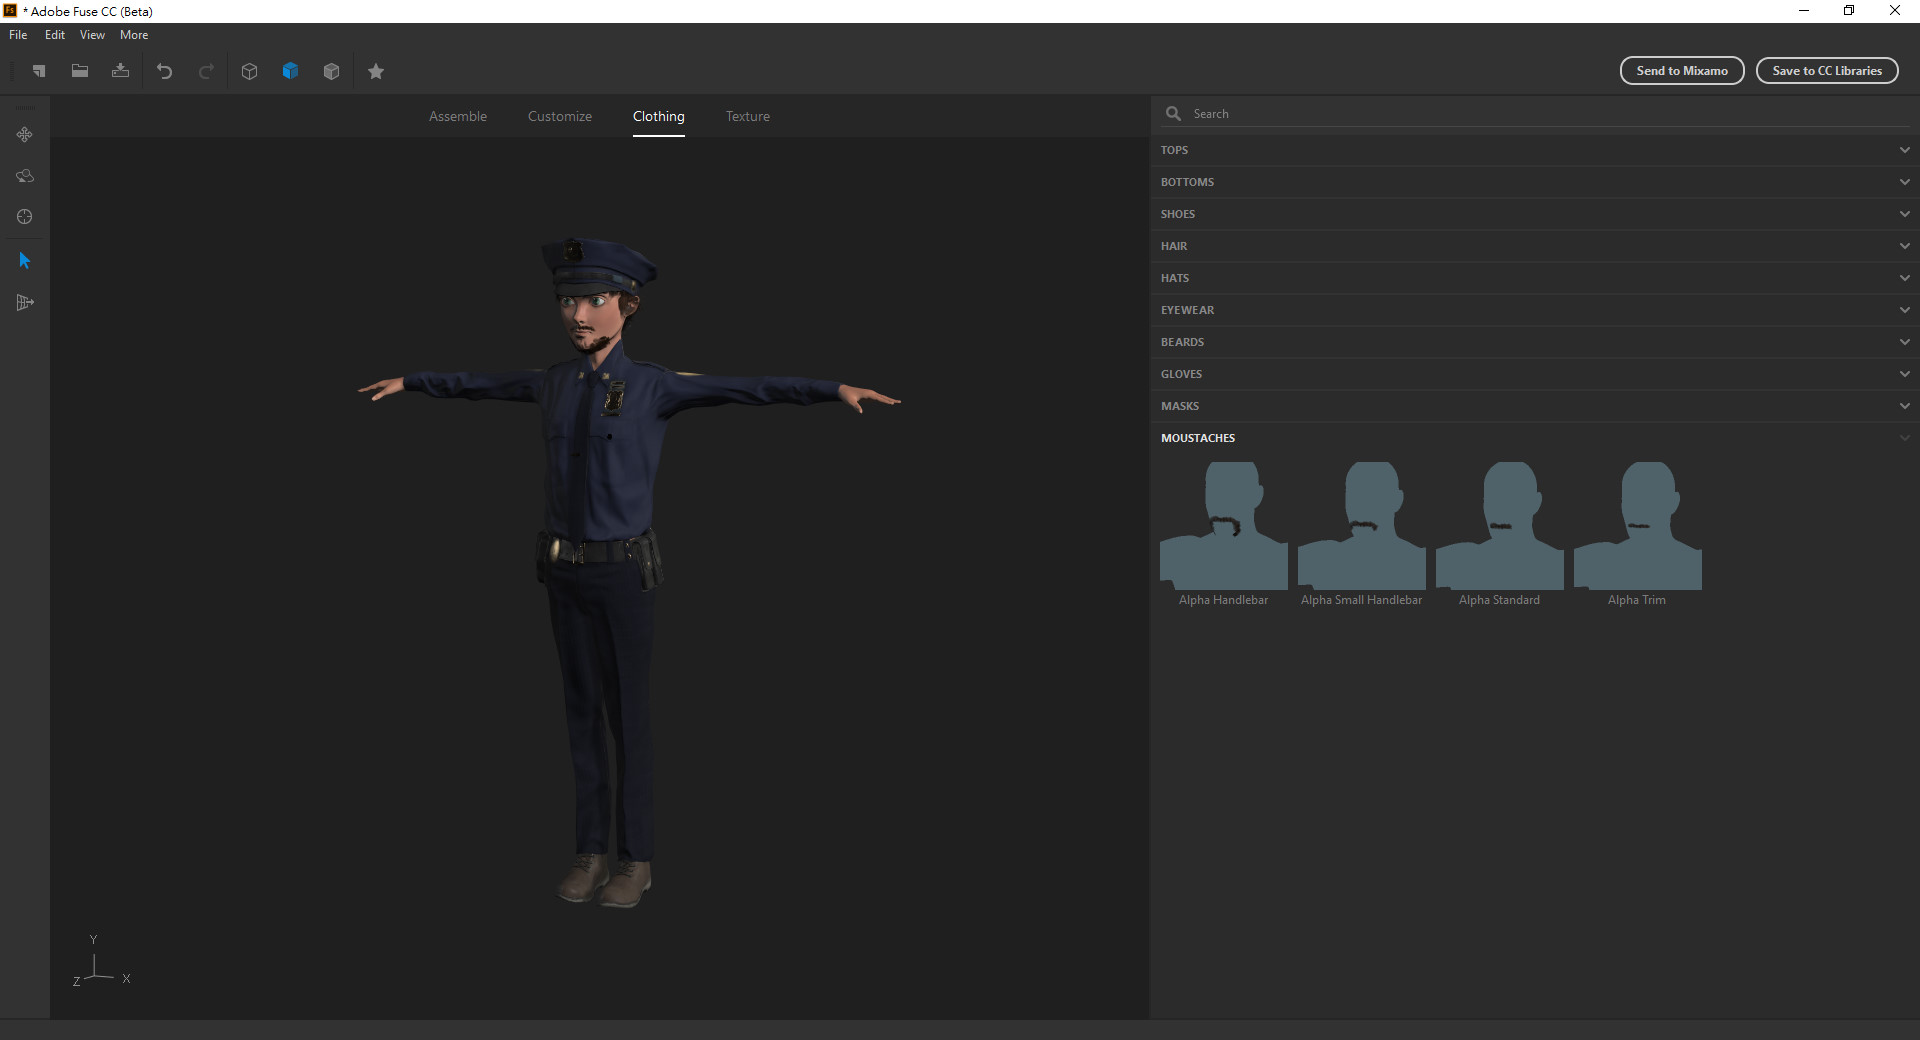Viewport: 1920px width, 1040px height.
Task: Expand the BEARDS category
Action: click(1535, 342)
